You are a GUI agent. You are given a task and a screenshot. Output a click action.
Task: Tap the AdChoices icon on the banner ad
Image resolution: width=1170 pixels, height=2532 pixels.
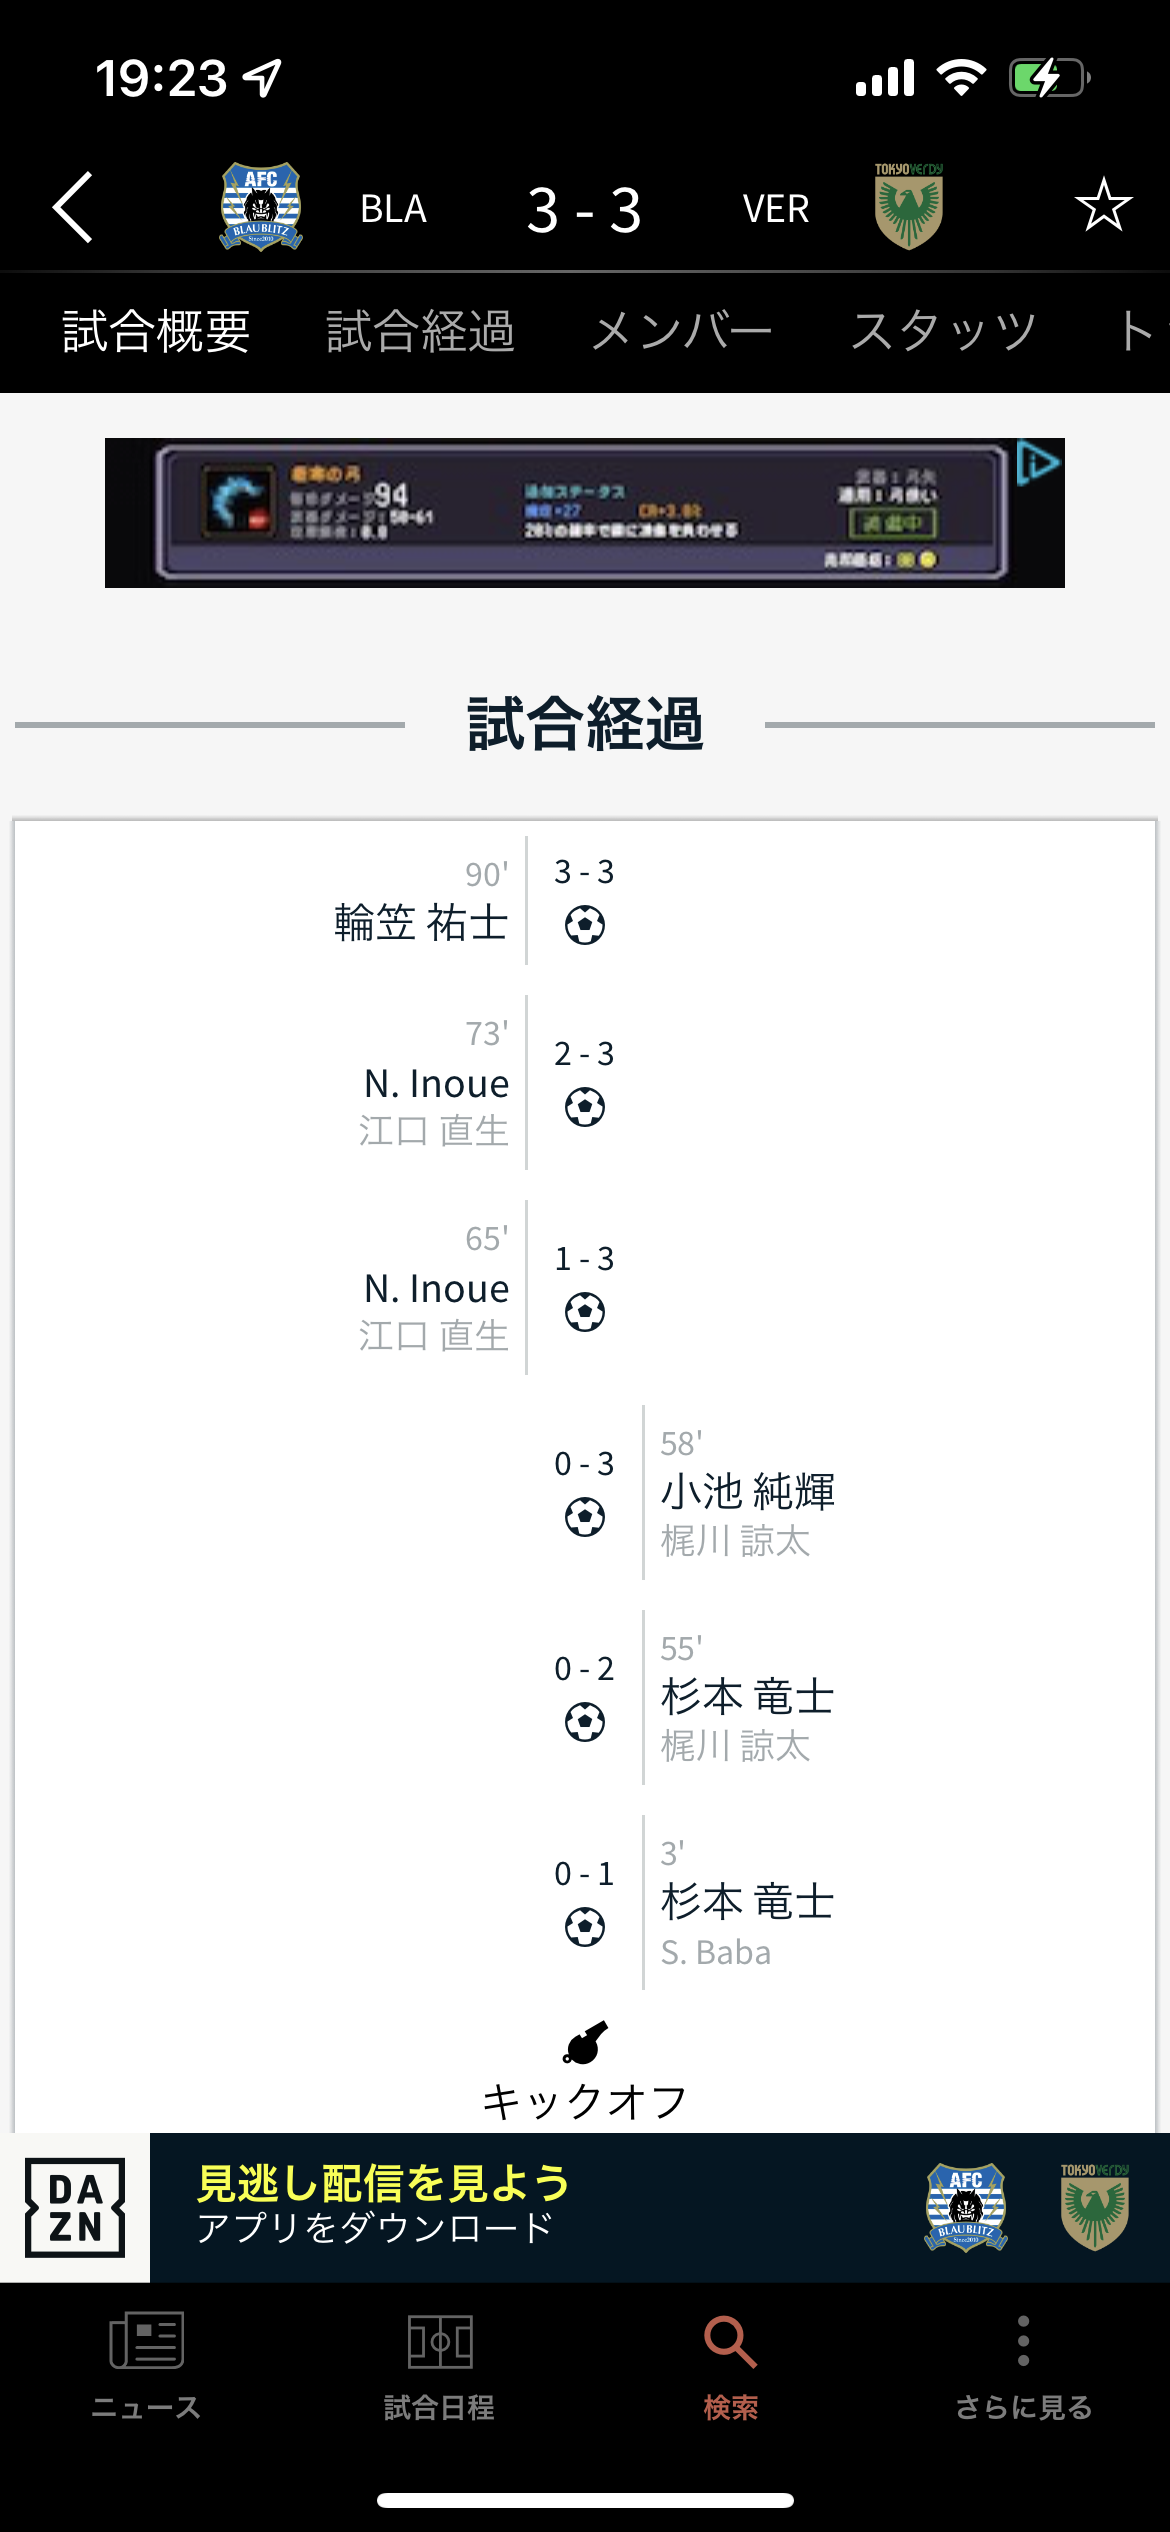(x=1037, y=463)
